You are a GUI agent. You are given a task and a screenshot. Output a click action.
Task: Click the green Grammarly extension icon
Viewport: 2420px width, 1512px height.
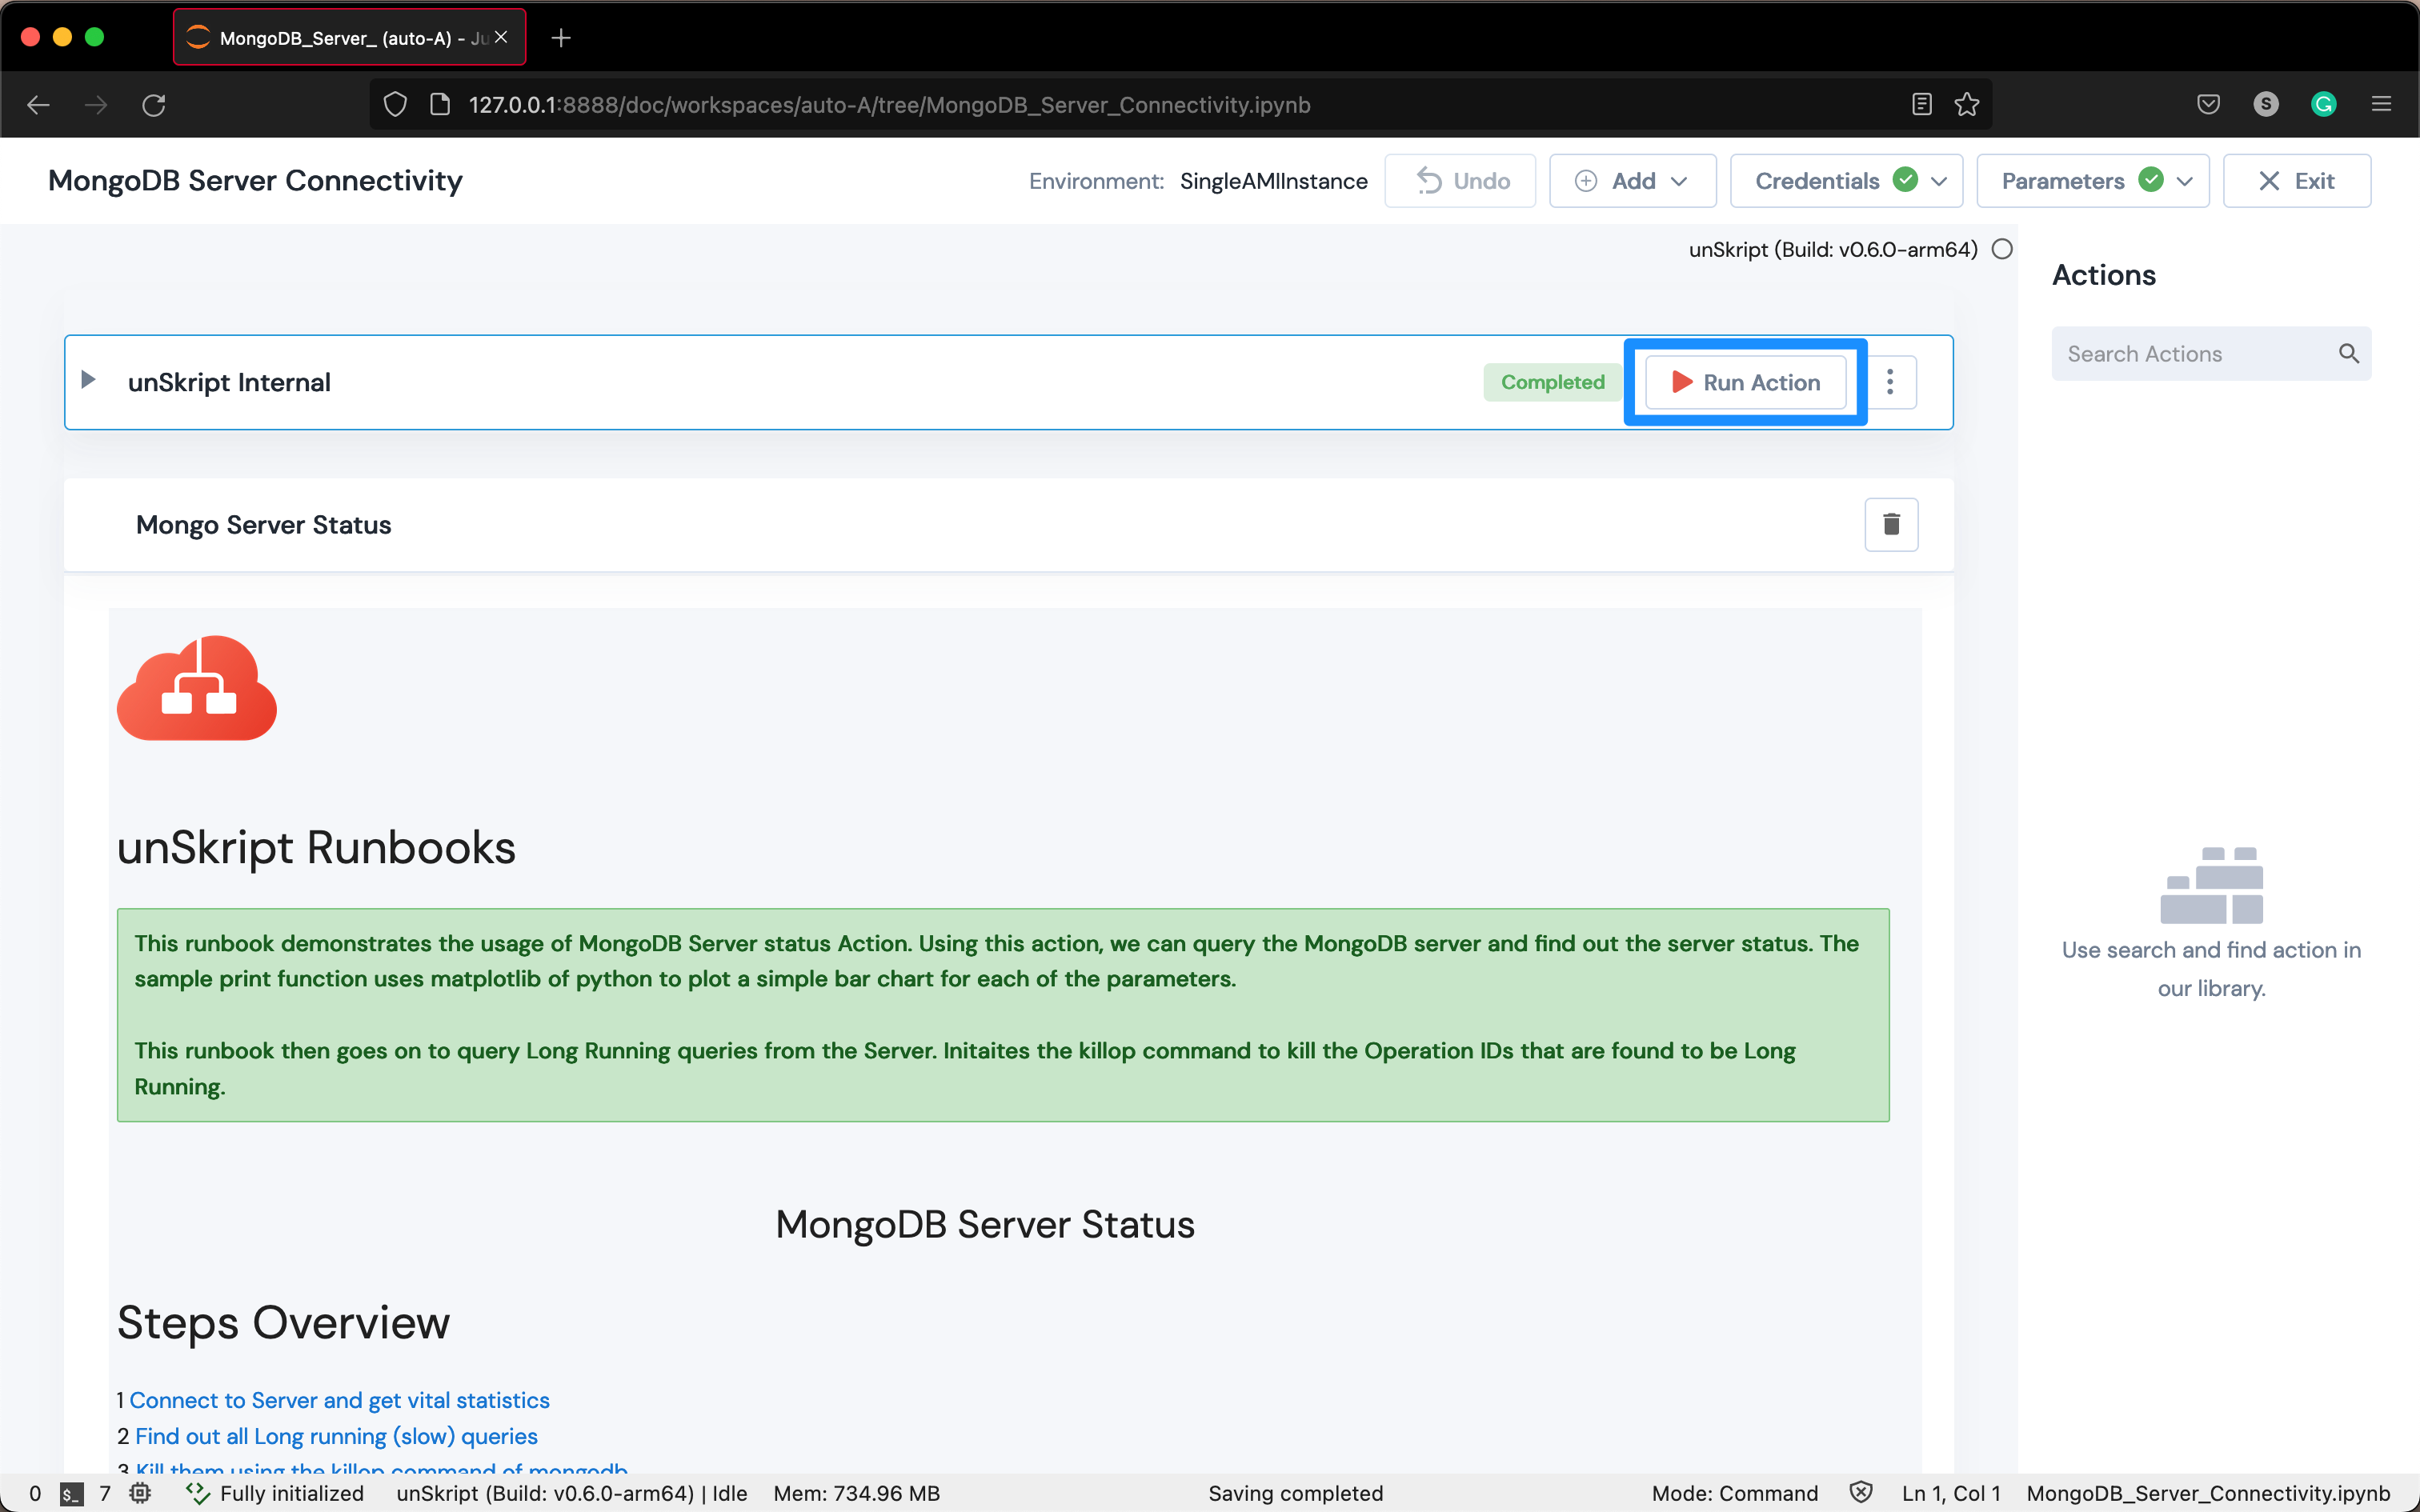tap(2324, 104)
